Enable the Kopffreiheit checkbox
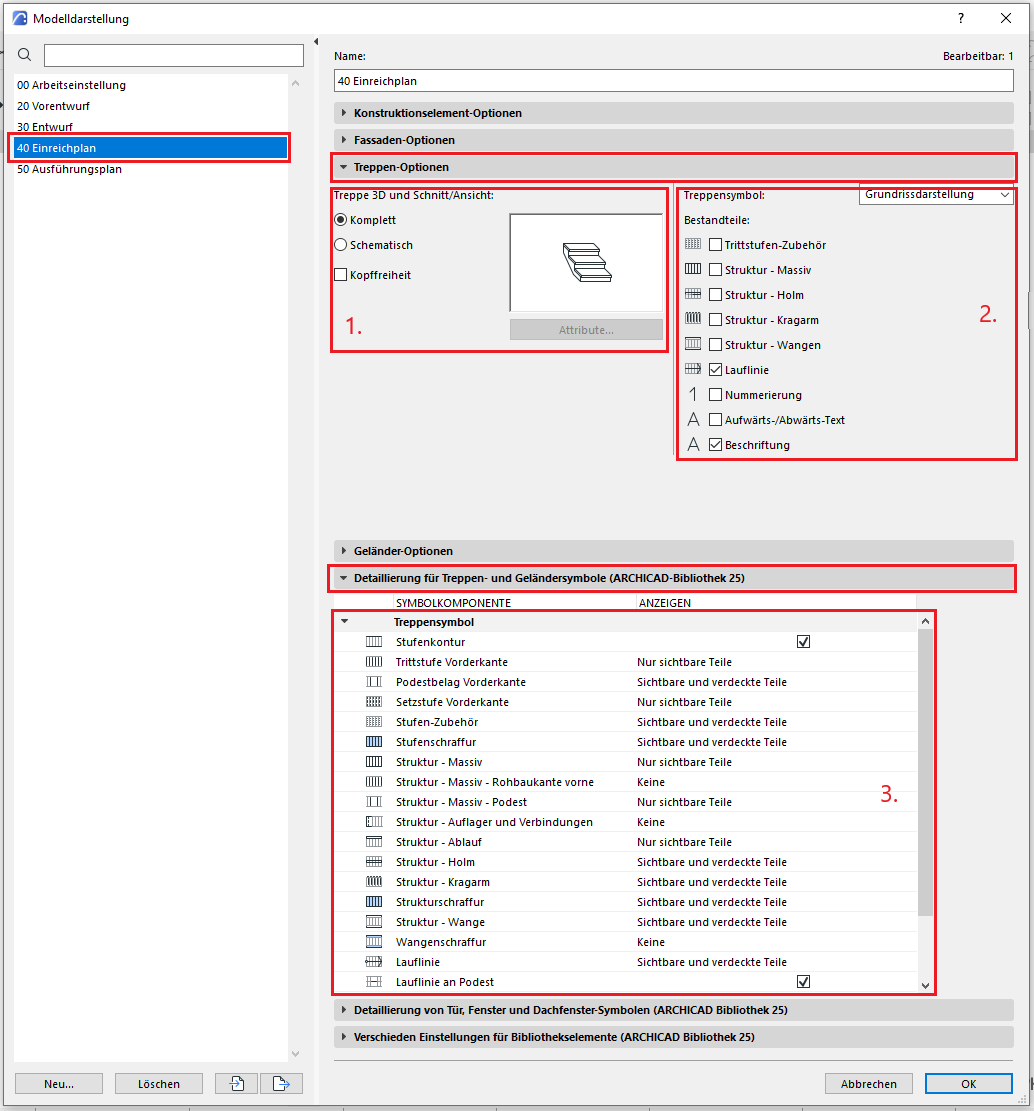 pyautogui.click(x=341, y=275)
